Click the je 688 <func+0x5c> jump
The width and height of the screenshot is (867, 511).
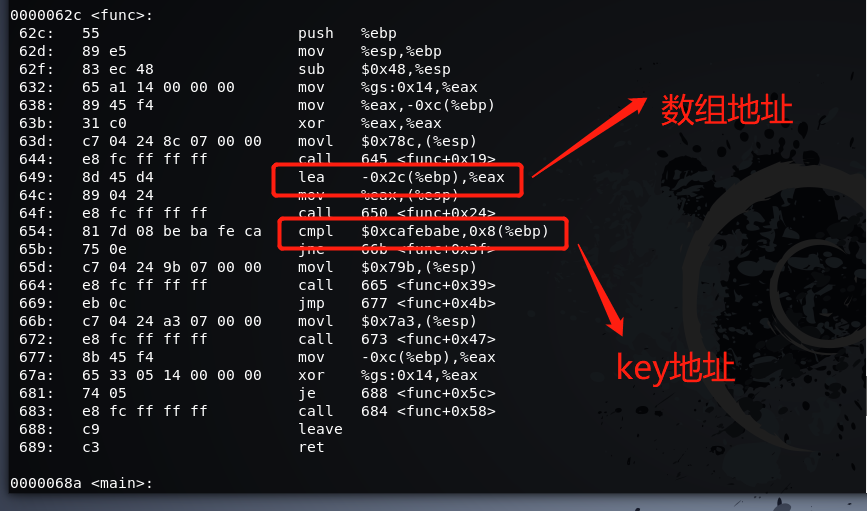tap(402, 393)
